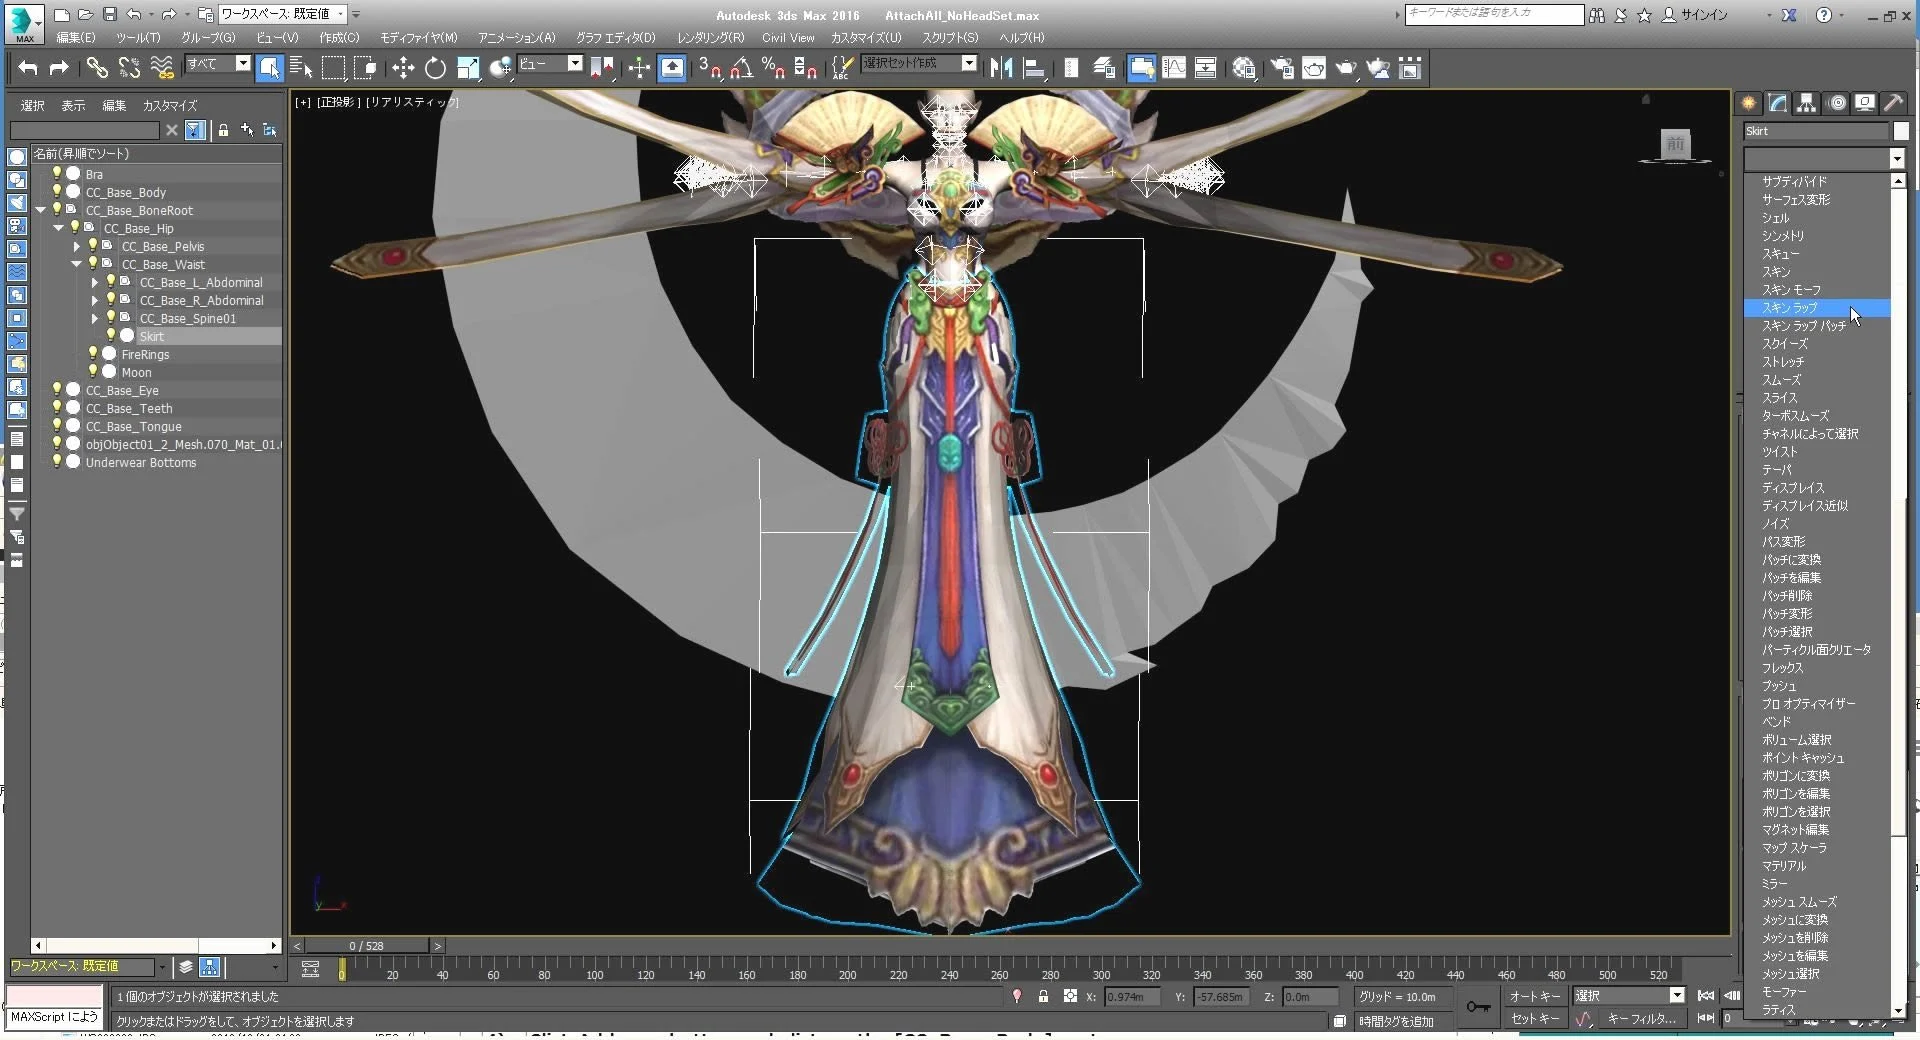Click the Mirror tool icon

[x=1001, y=68]
